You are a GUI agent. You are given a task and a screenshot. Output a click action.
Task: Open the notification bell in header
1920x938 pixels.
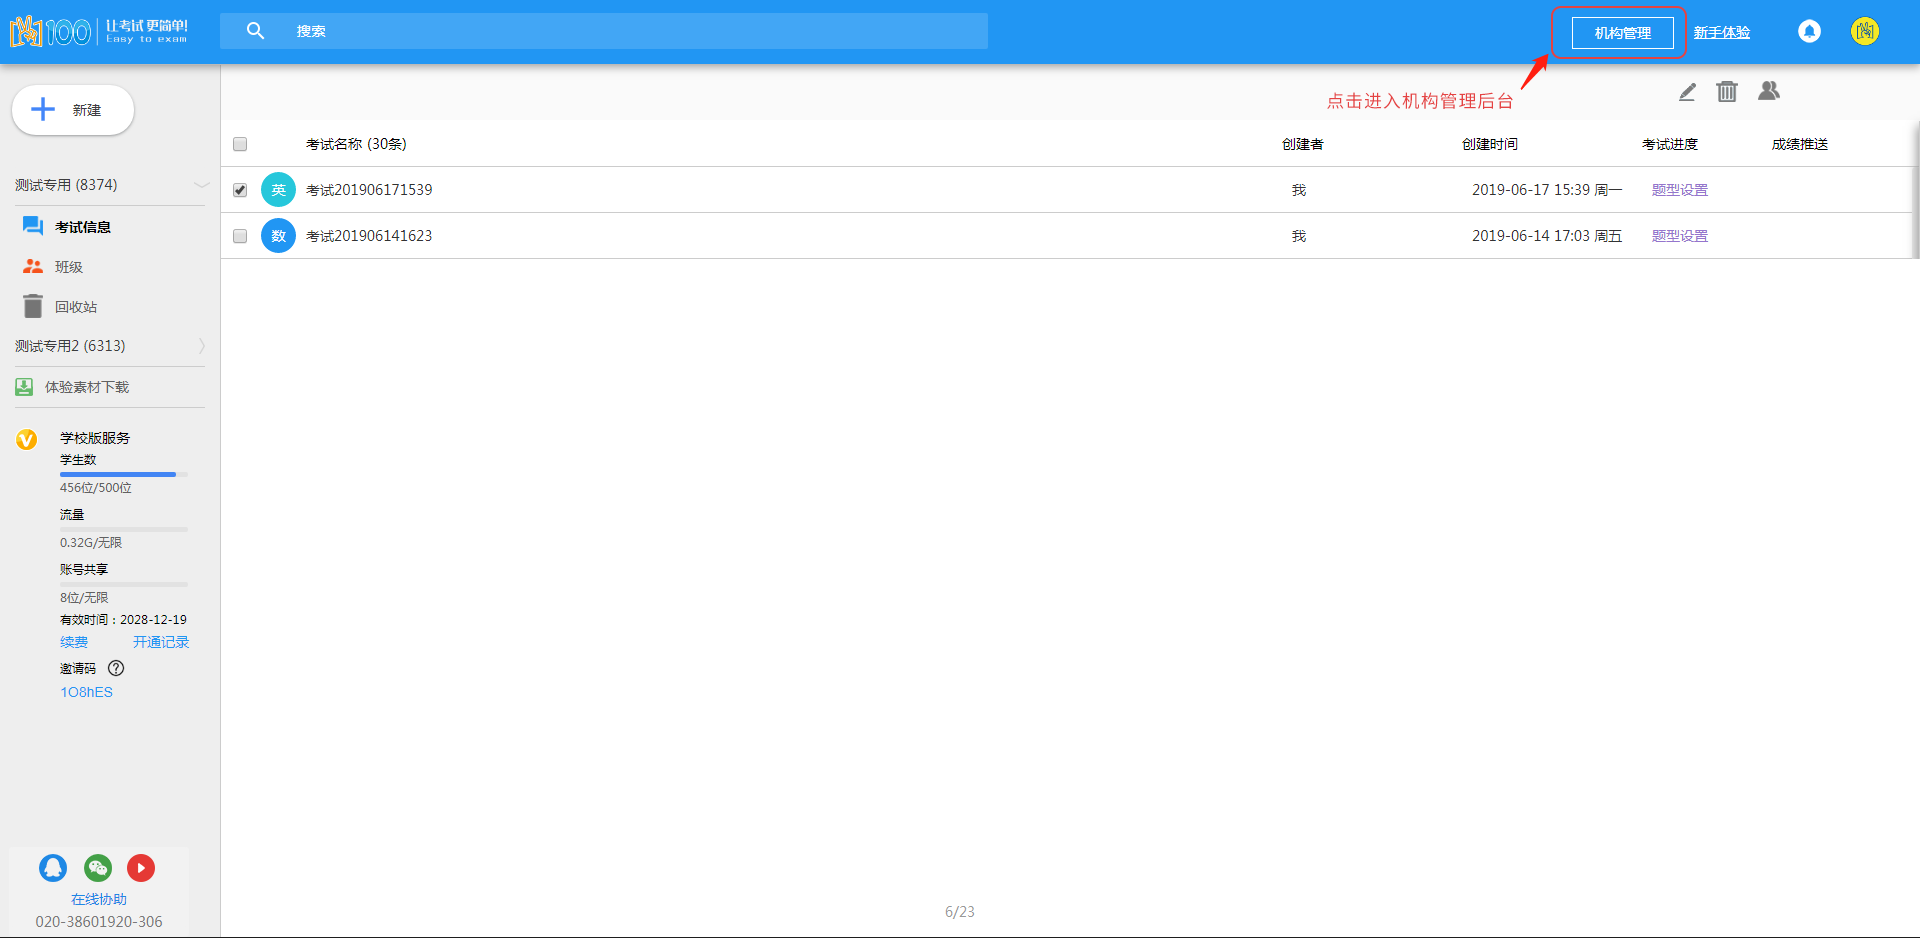pos(1809,32)
